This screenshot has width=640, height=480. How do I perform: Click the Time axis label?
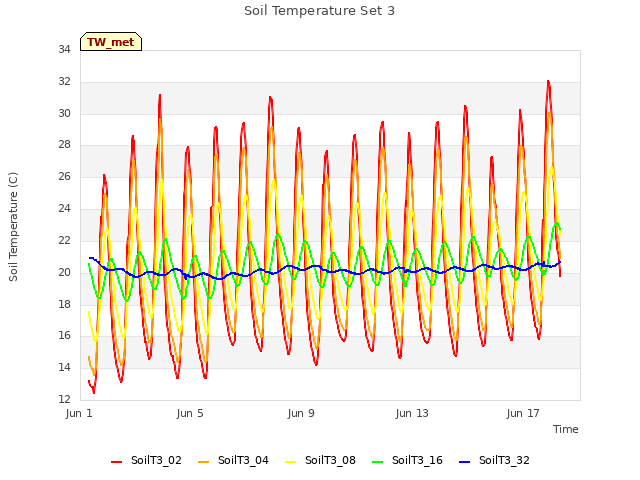566,429
